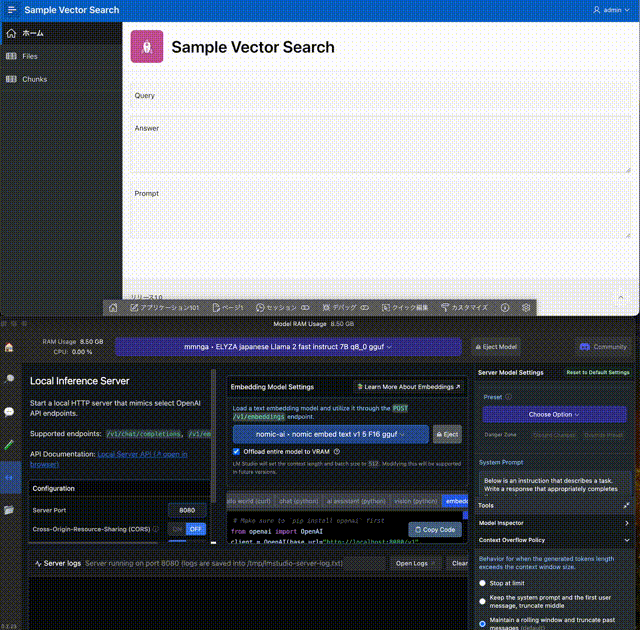Toggle the switch icon beside Debug
Viewport: 640px width, 630px height.
(x=364, y=308)
